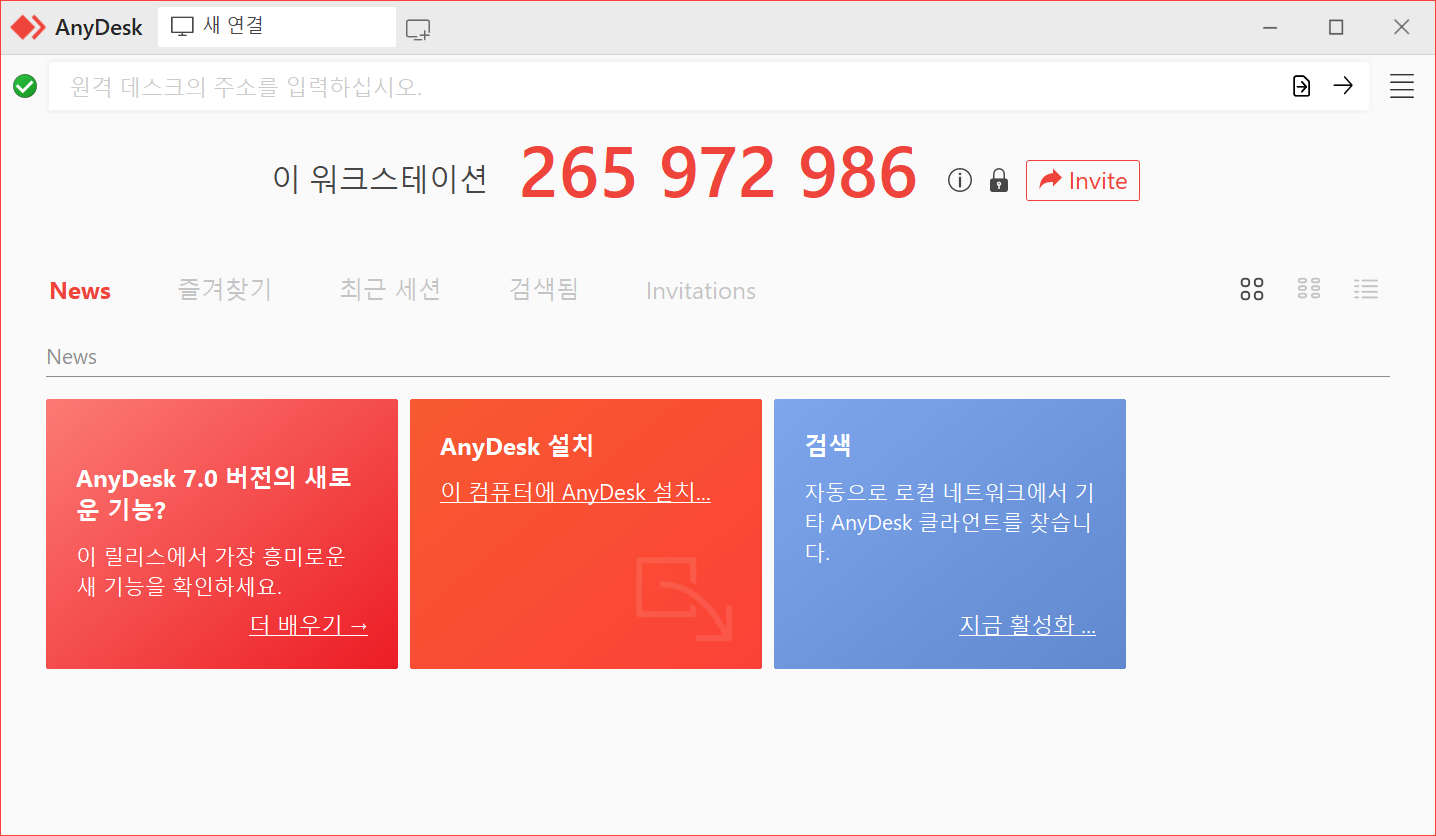Click the install arrow graphic on AnyDesk 설치 card

pos(684,598)
